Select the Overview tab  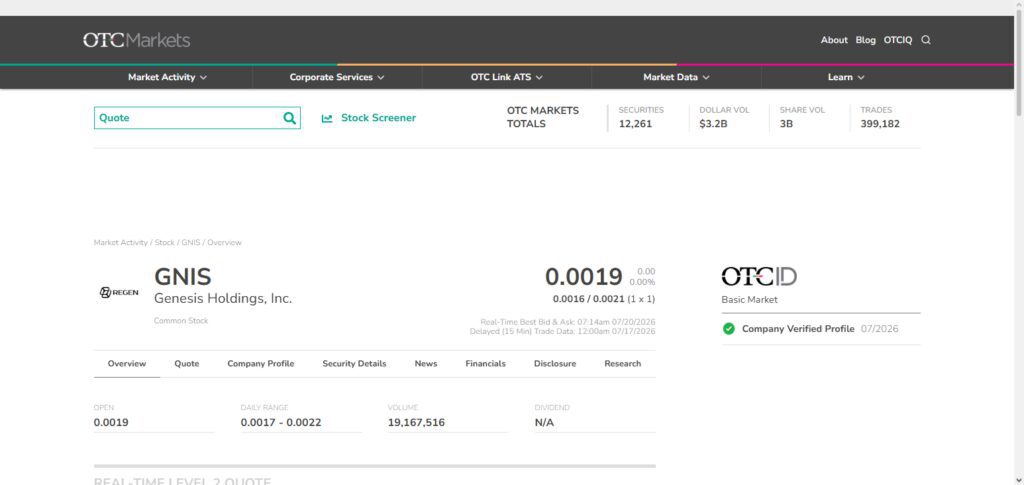click(x=127, y=364)
